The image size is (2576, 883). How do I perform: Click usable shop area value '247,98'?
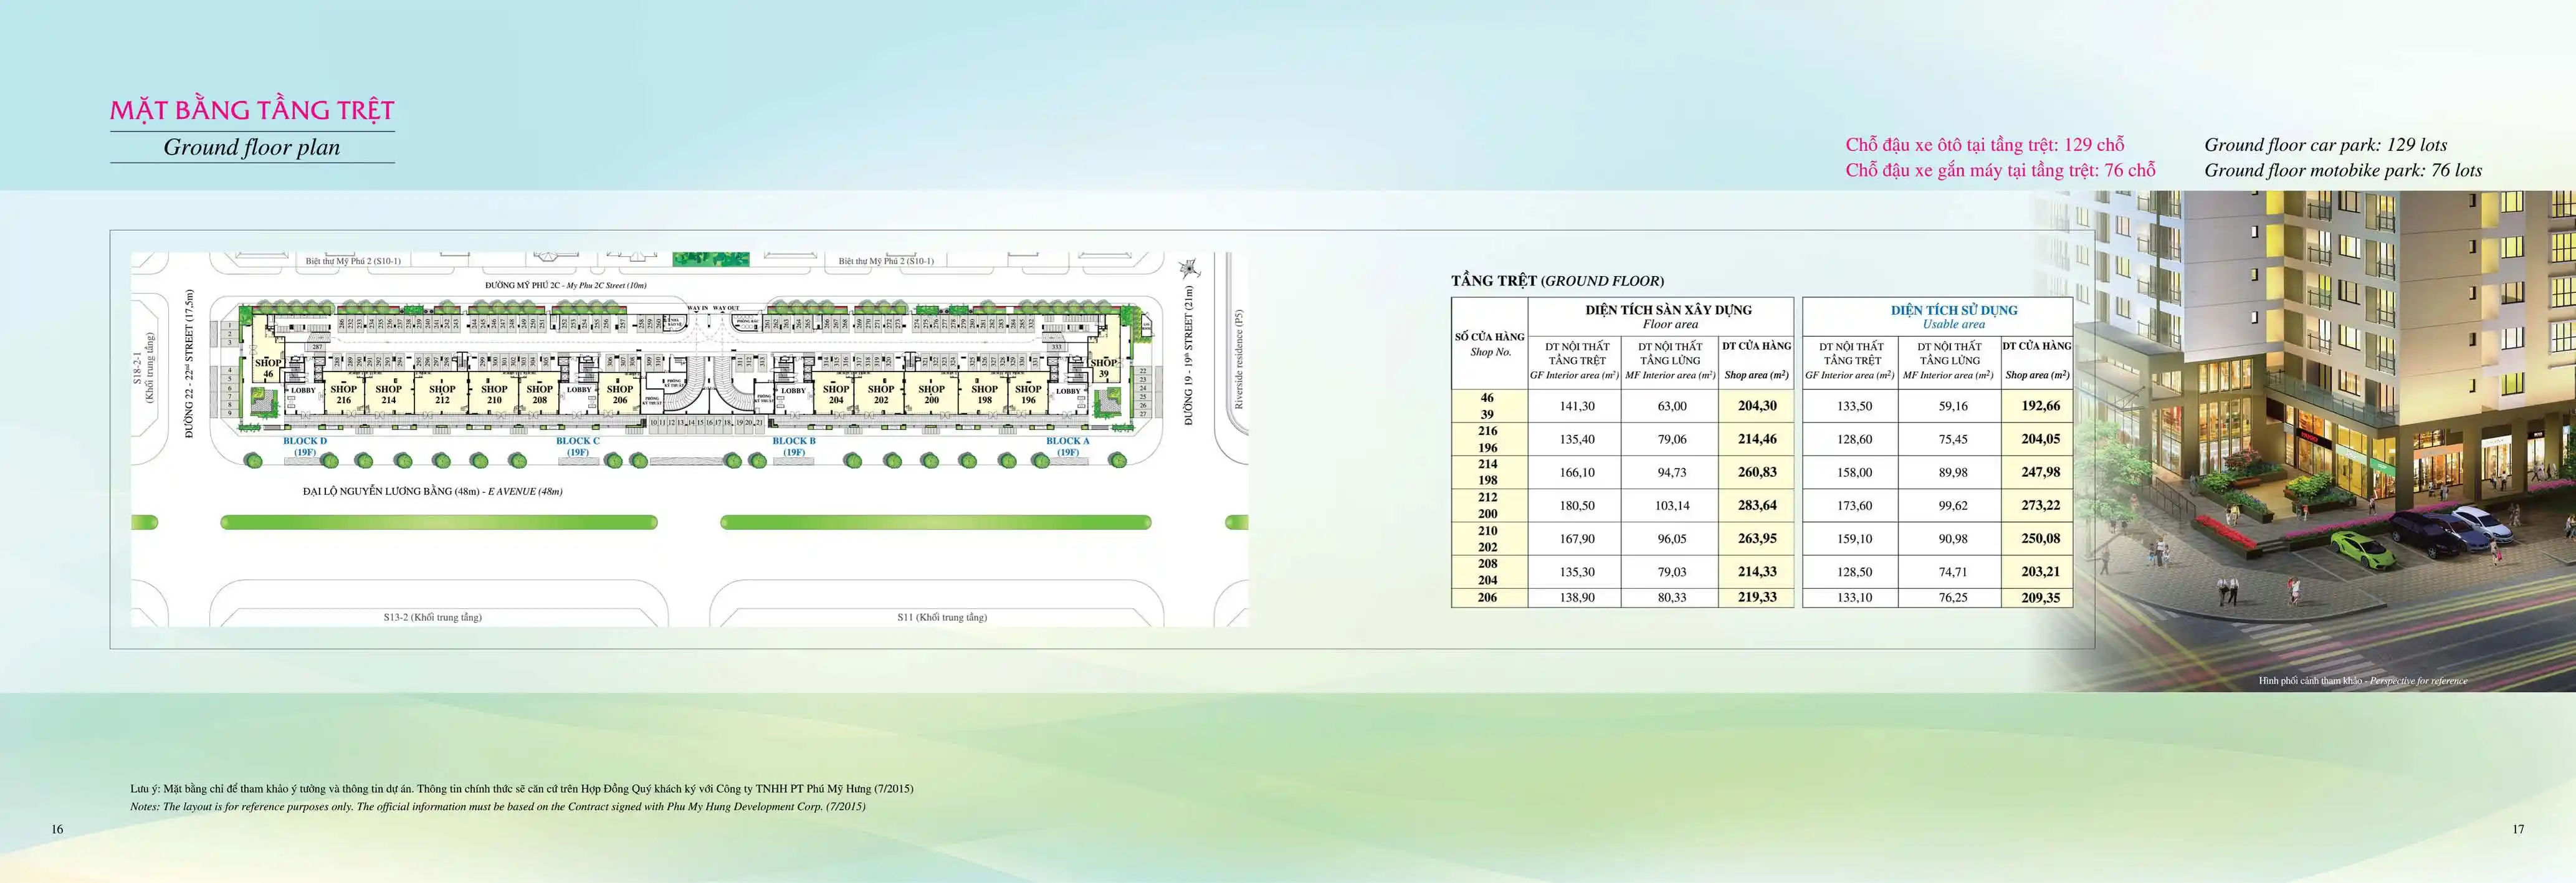click(x=2040, y=472)
